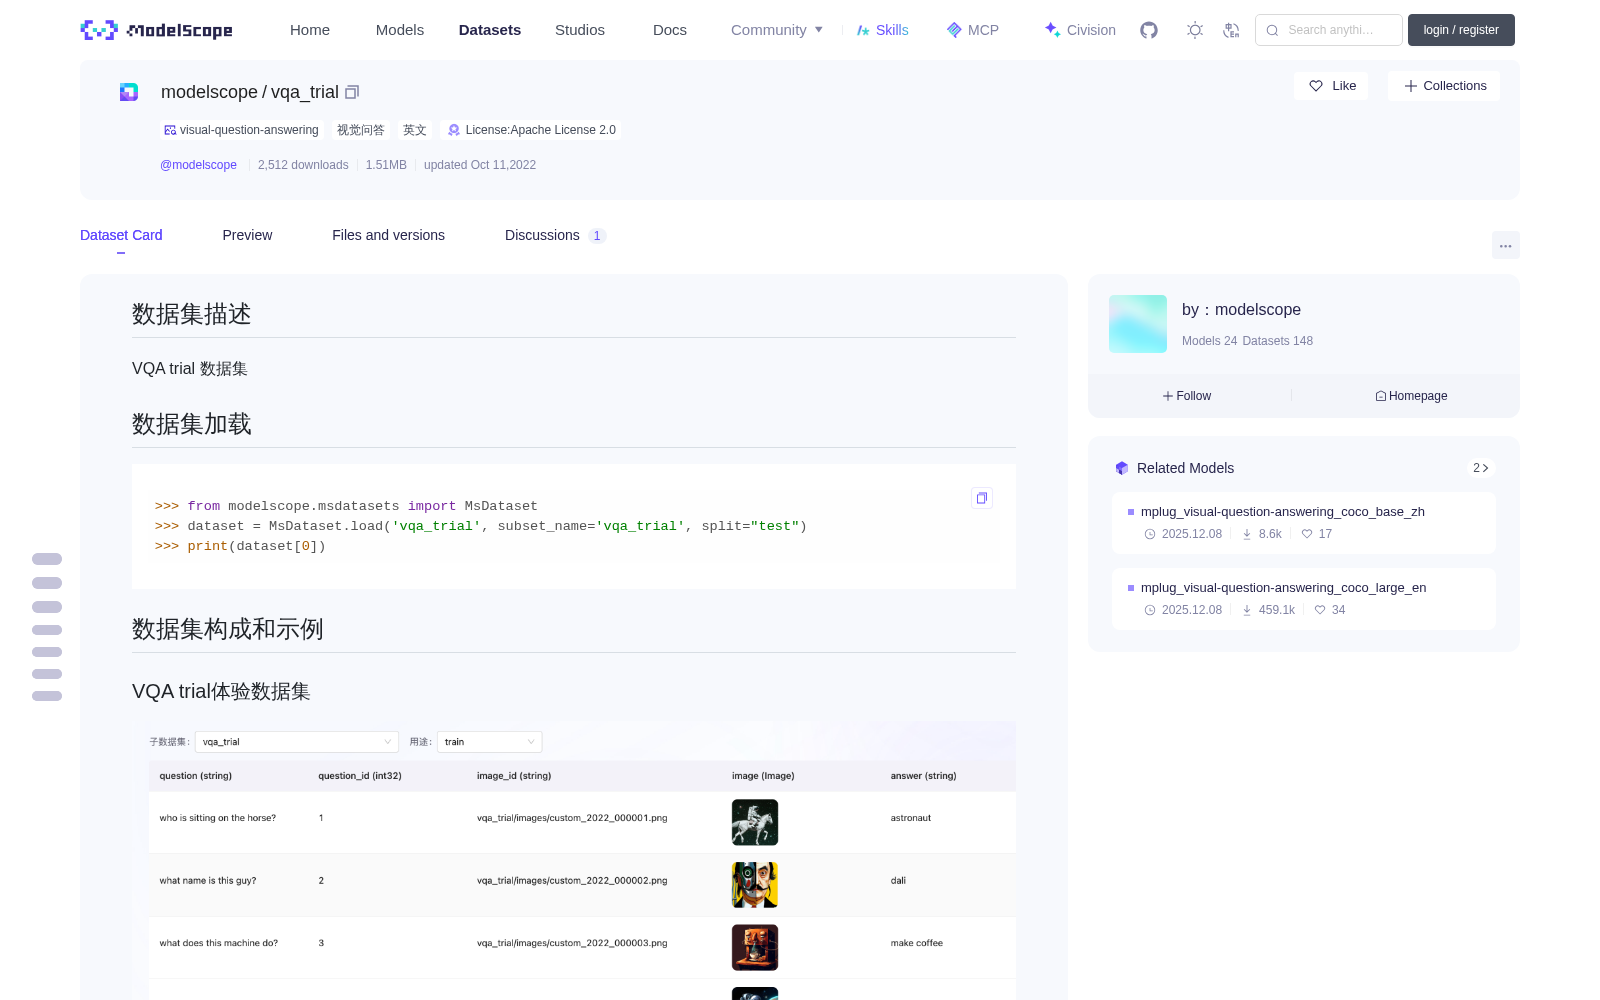Expand the Community dropdown menu
The height and width of the screenshot is (1000, 1600).
(x=777, y=30)
